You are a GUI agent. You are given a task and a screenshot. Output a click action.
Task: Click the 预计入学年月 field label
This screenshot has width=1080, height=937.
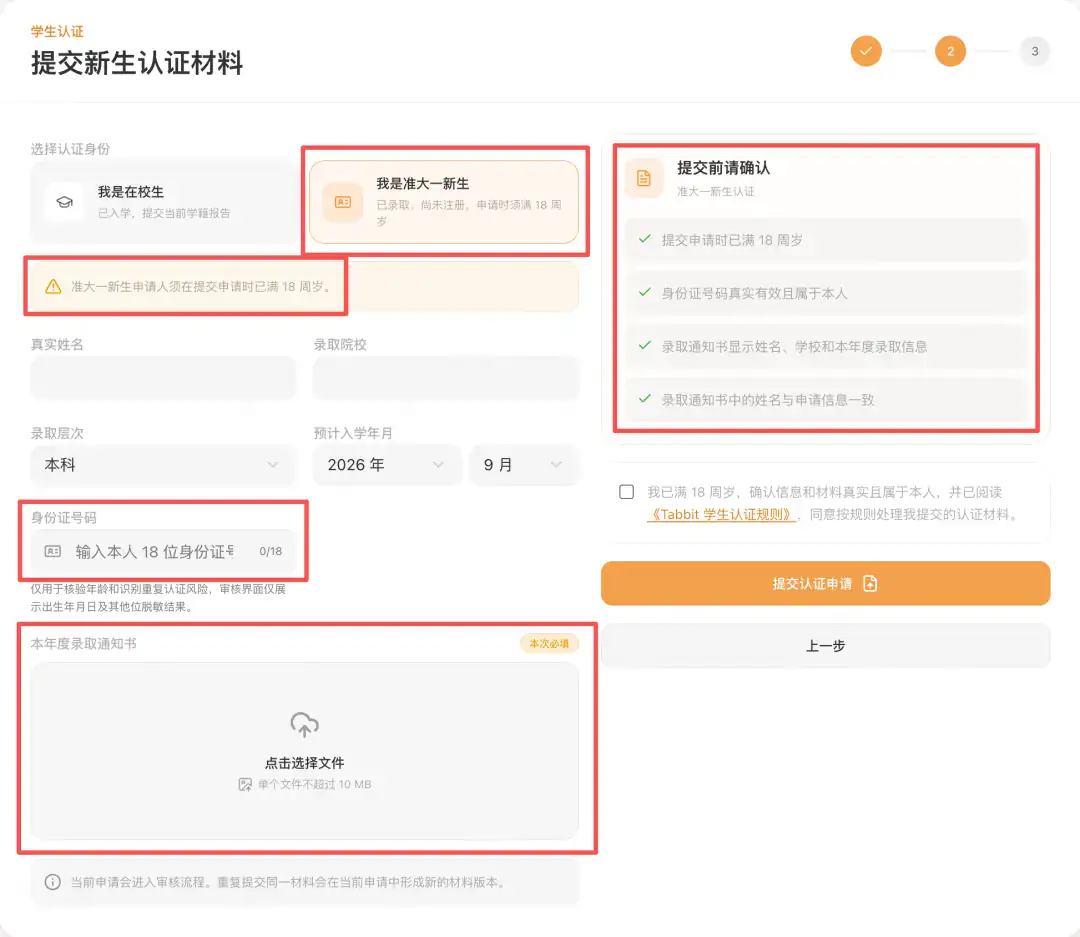353,433
